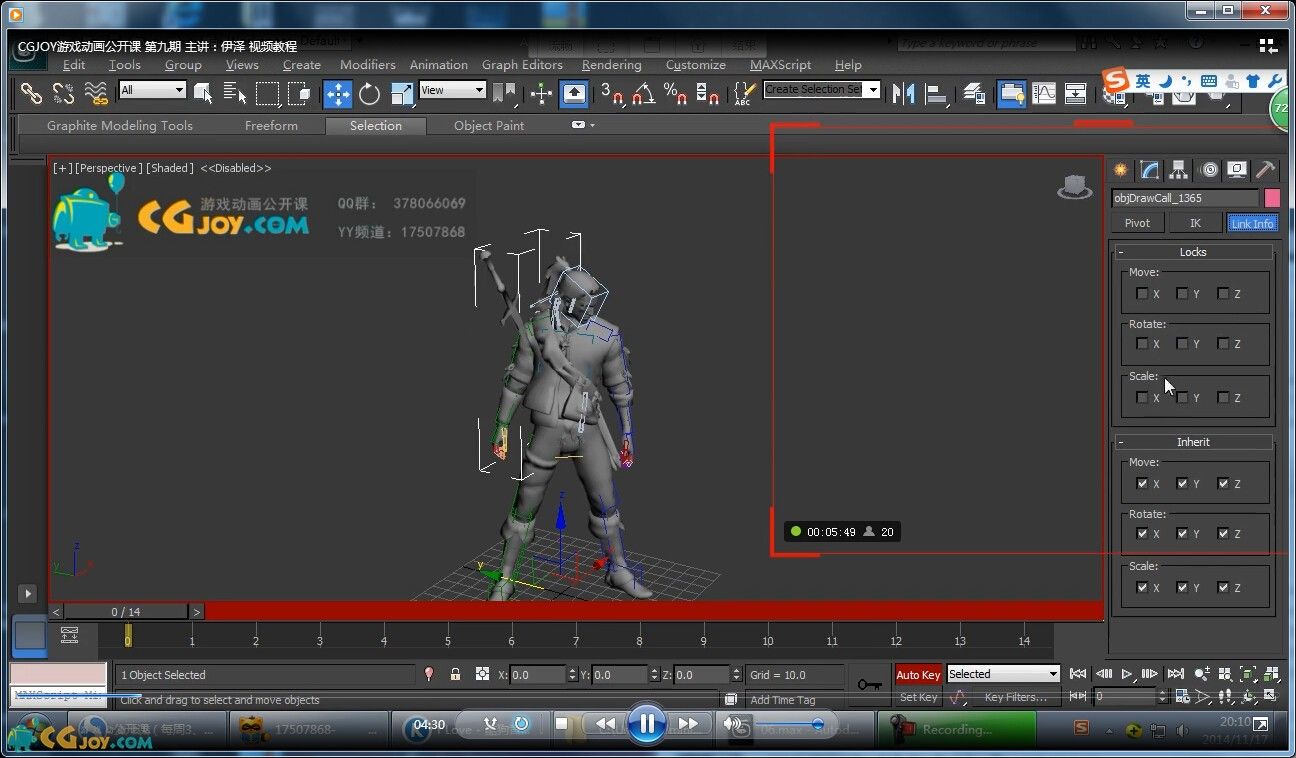The width and height of the screenshot is (1296, 758).
Task: Click the X coordinate spinner arrows
Action: point(572,675)
